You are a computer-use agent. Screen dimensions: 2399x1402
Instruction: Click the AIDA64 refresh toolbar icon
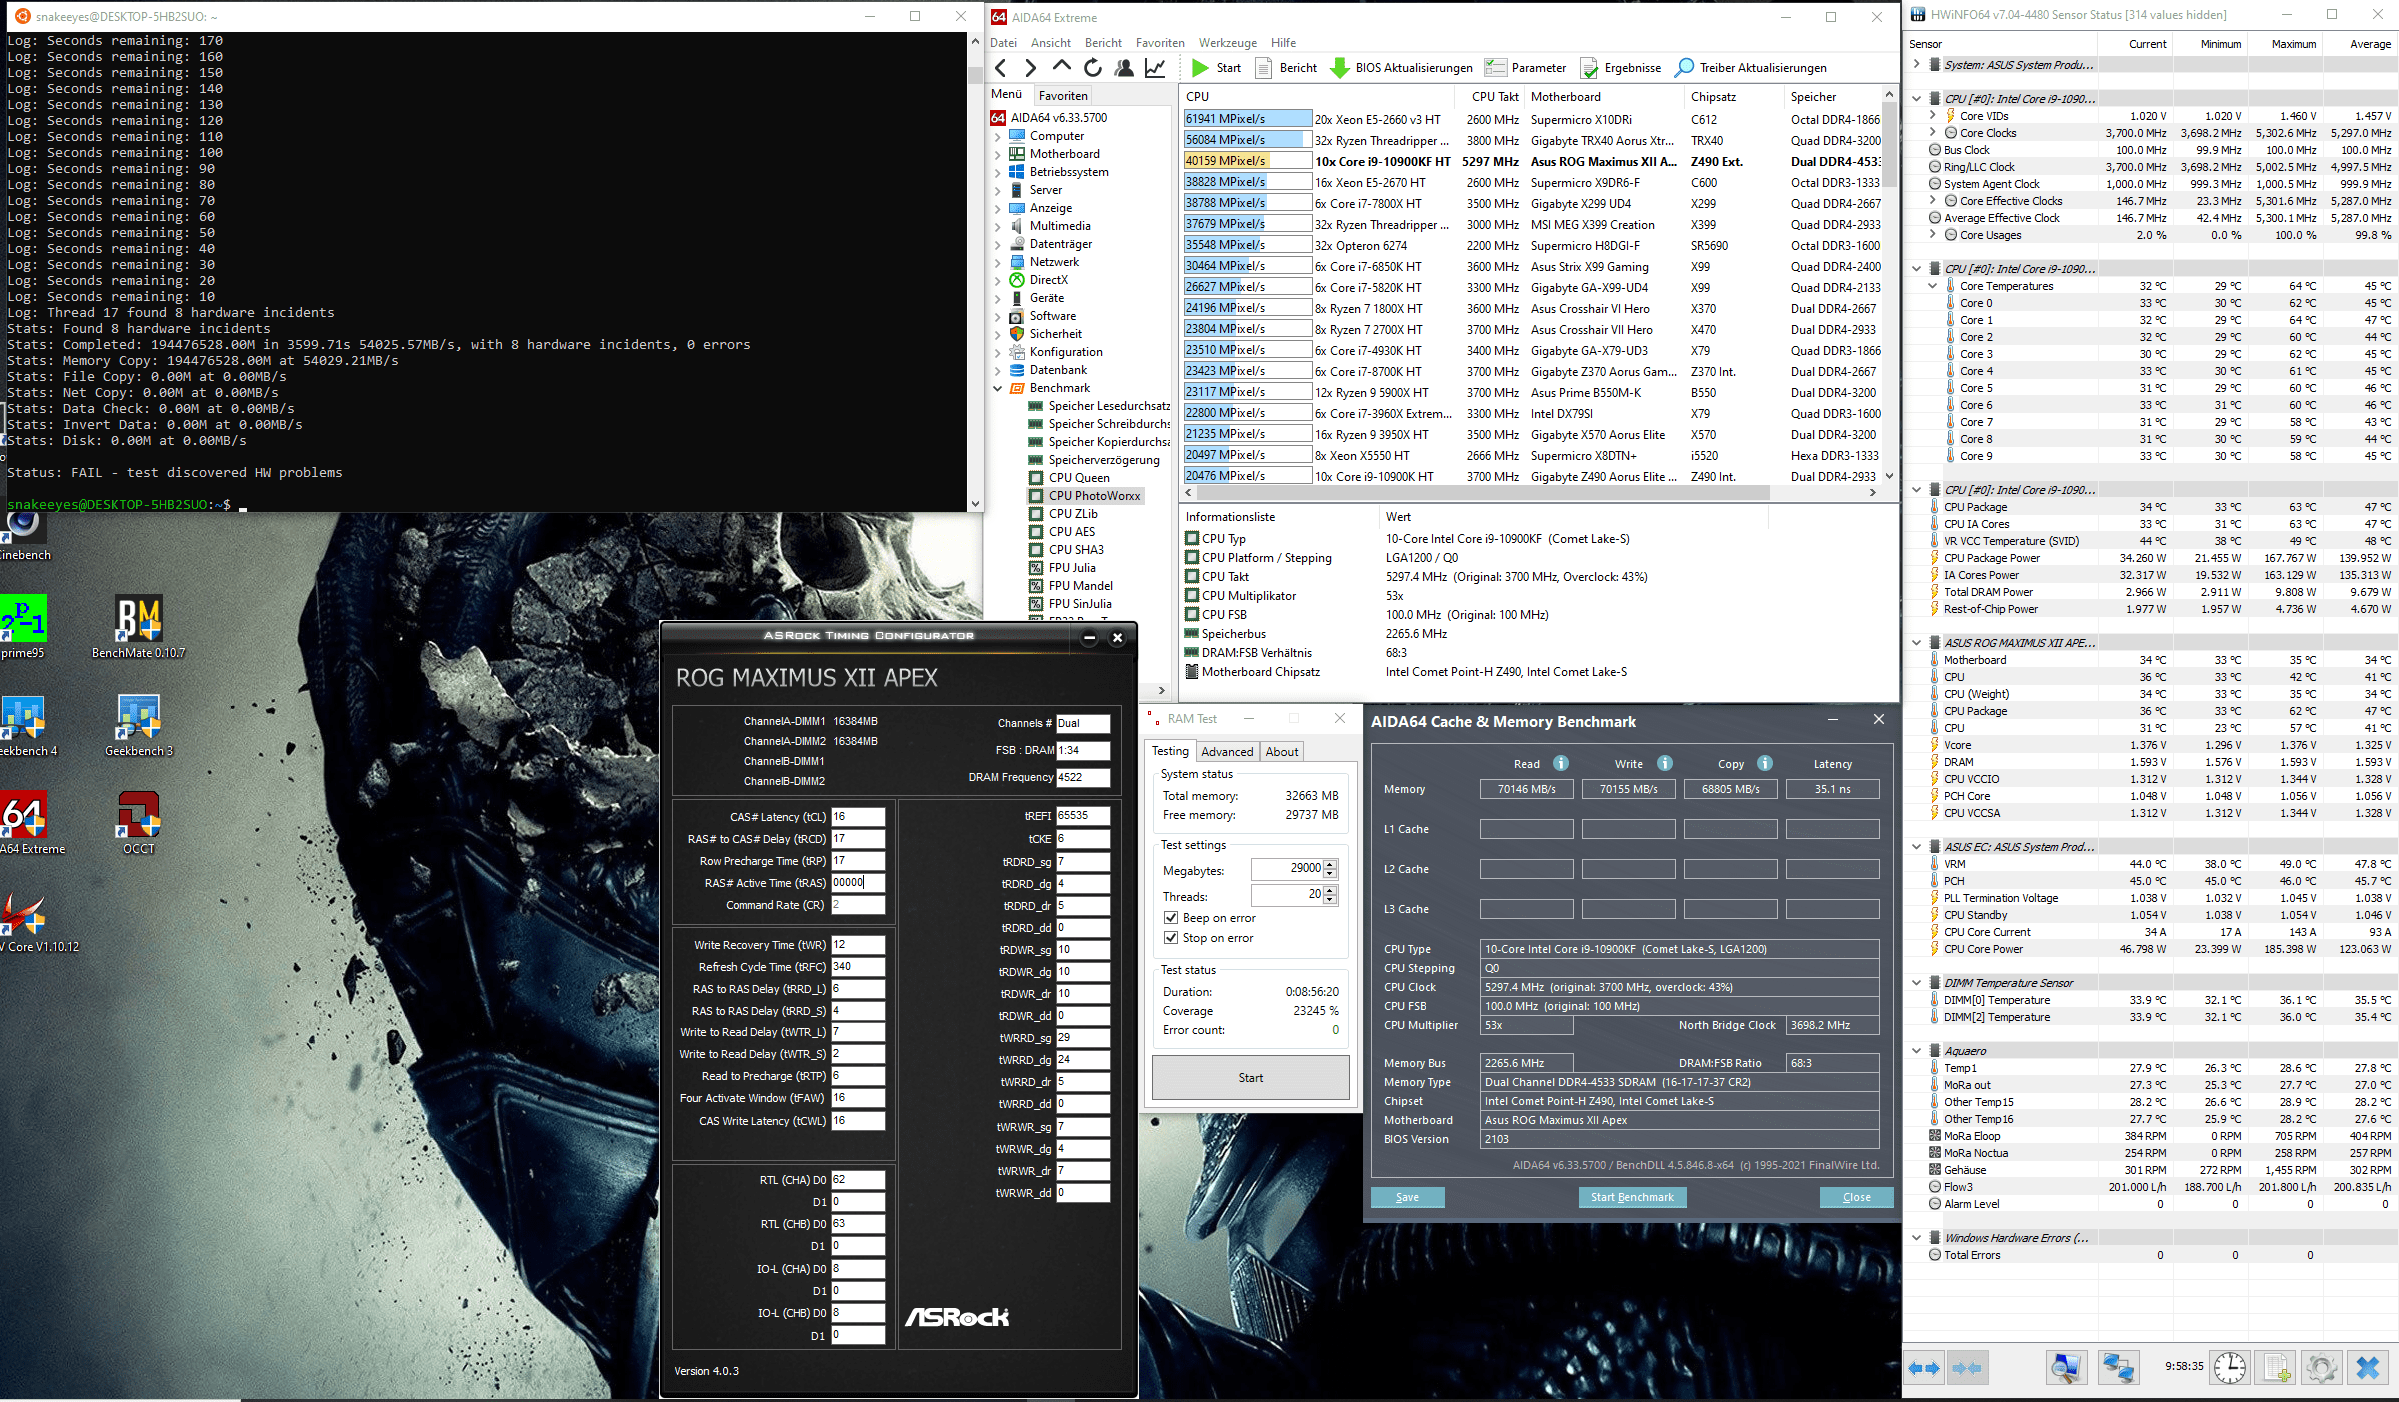click(x=1093, y=67)
